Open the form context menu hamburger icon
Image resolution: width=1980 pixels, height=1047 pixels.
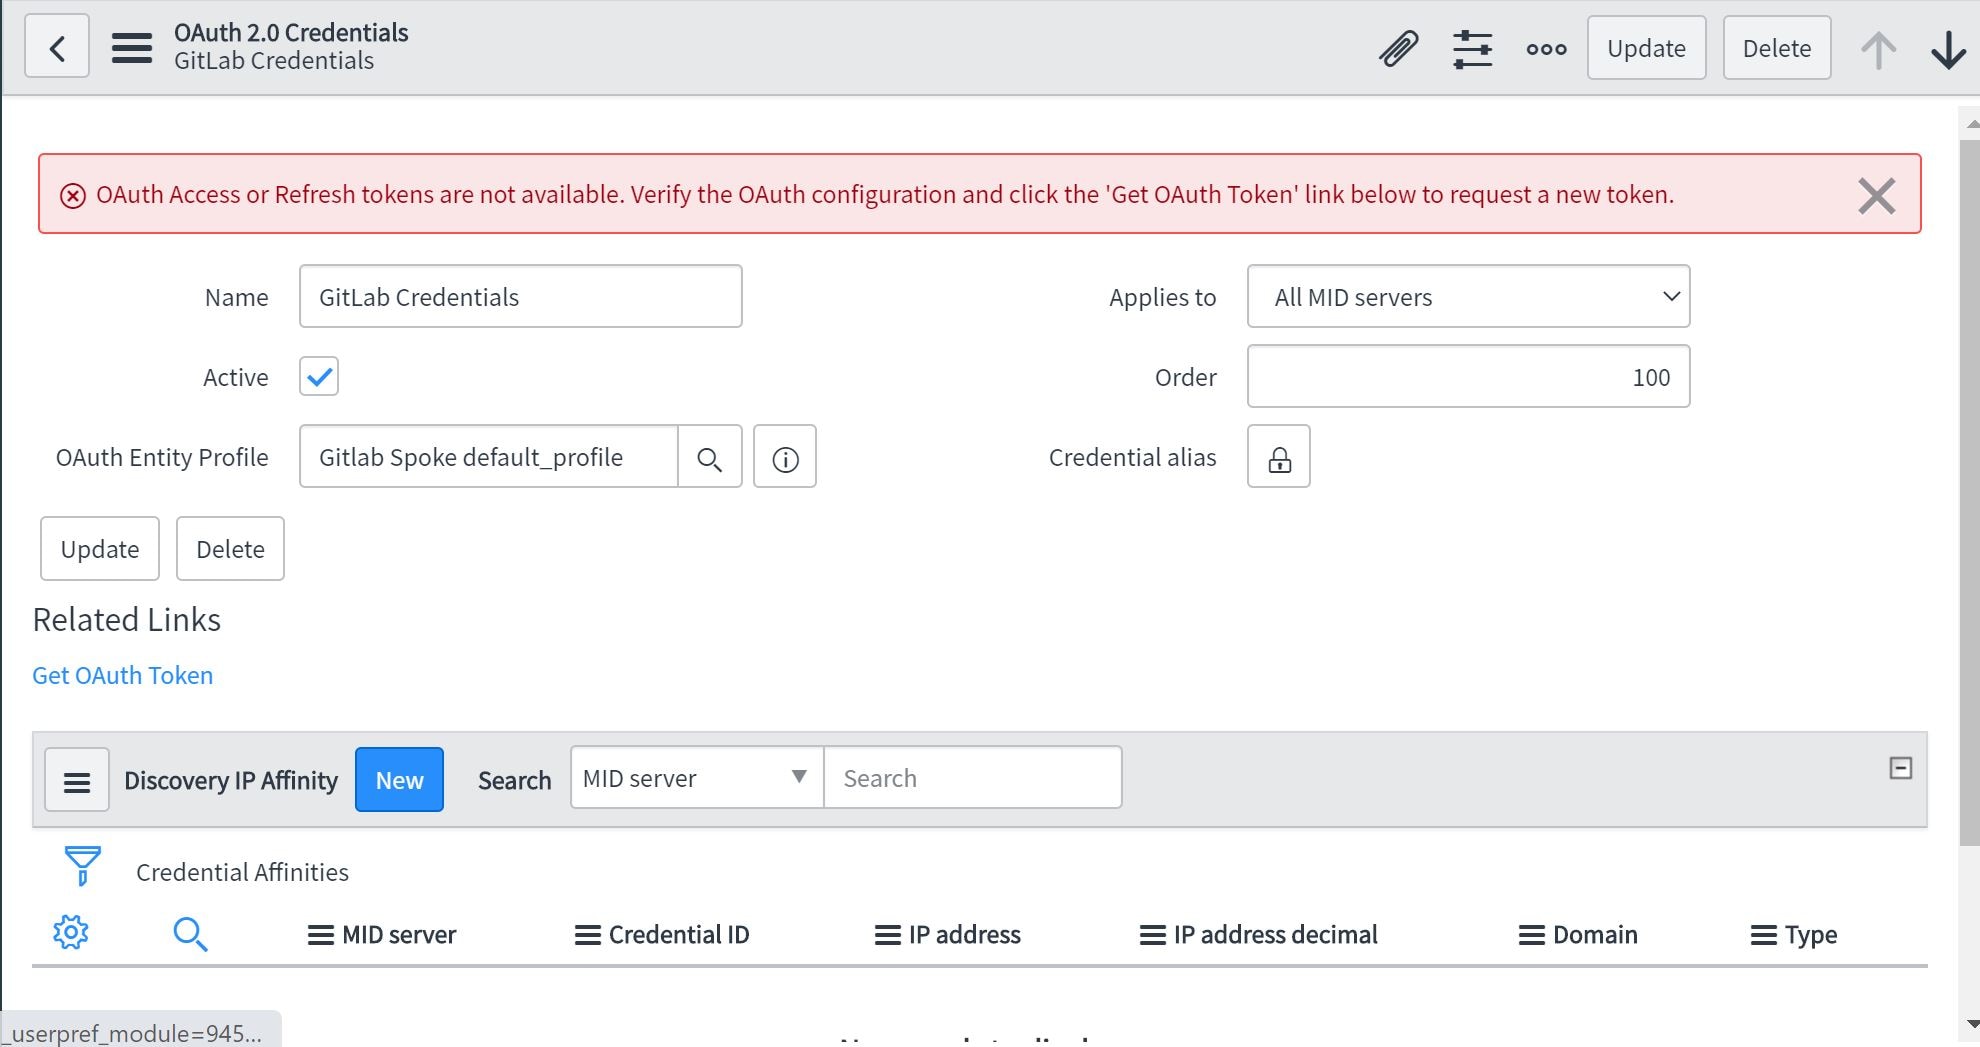[132, 47]
